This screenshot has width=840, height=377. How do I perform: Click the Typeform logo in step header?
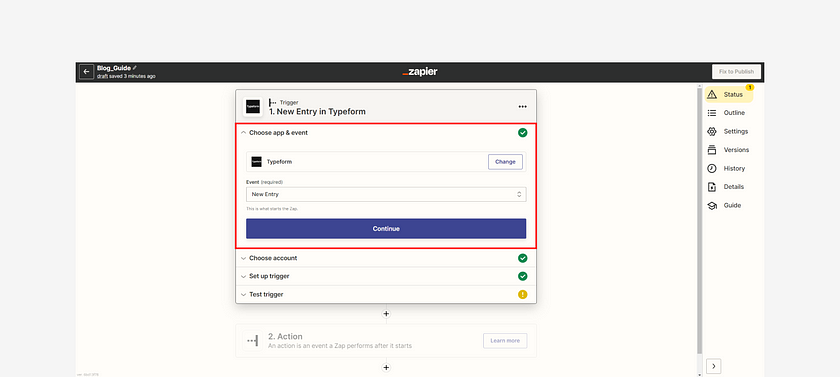pos(253,107)
